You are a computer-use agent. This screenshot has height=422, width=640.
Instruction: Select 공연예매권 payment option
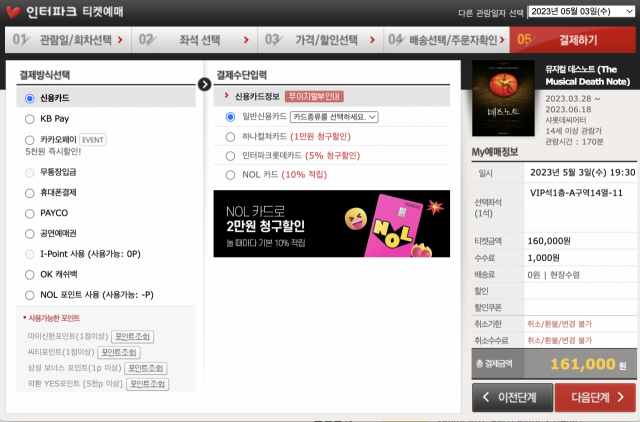click(29, 234)
